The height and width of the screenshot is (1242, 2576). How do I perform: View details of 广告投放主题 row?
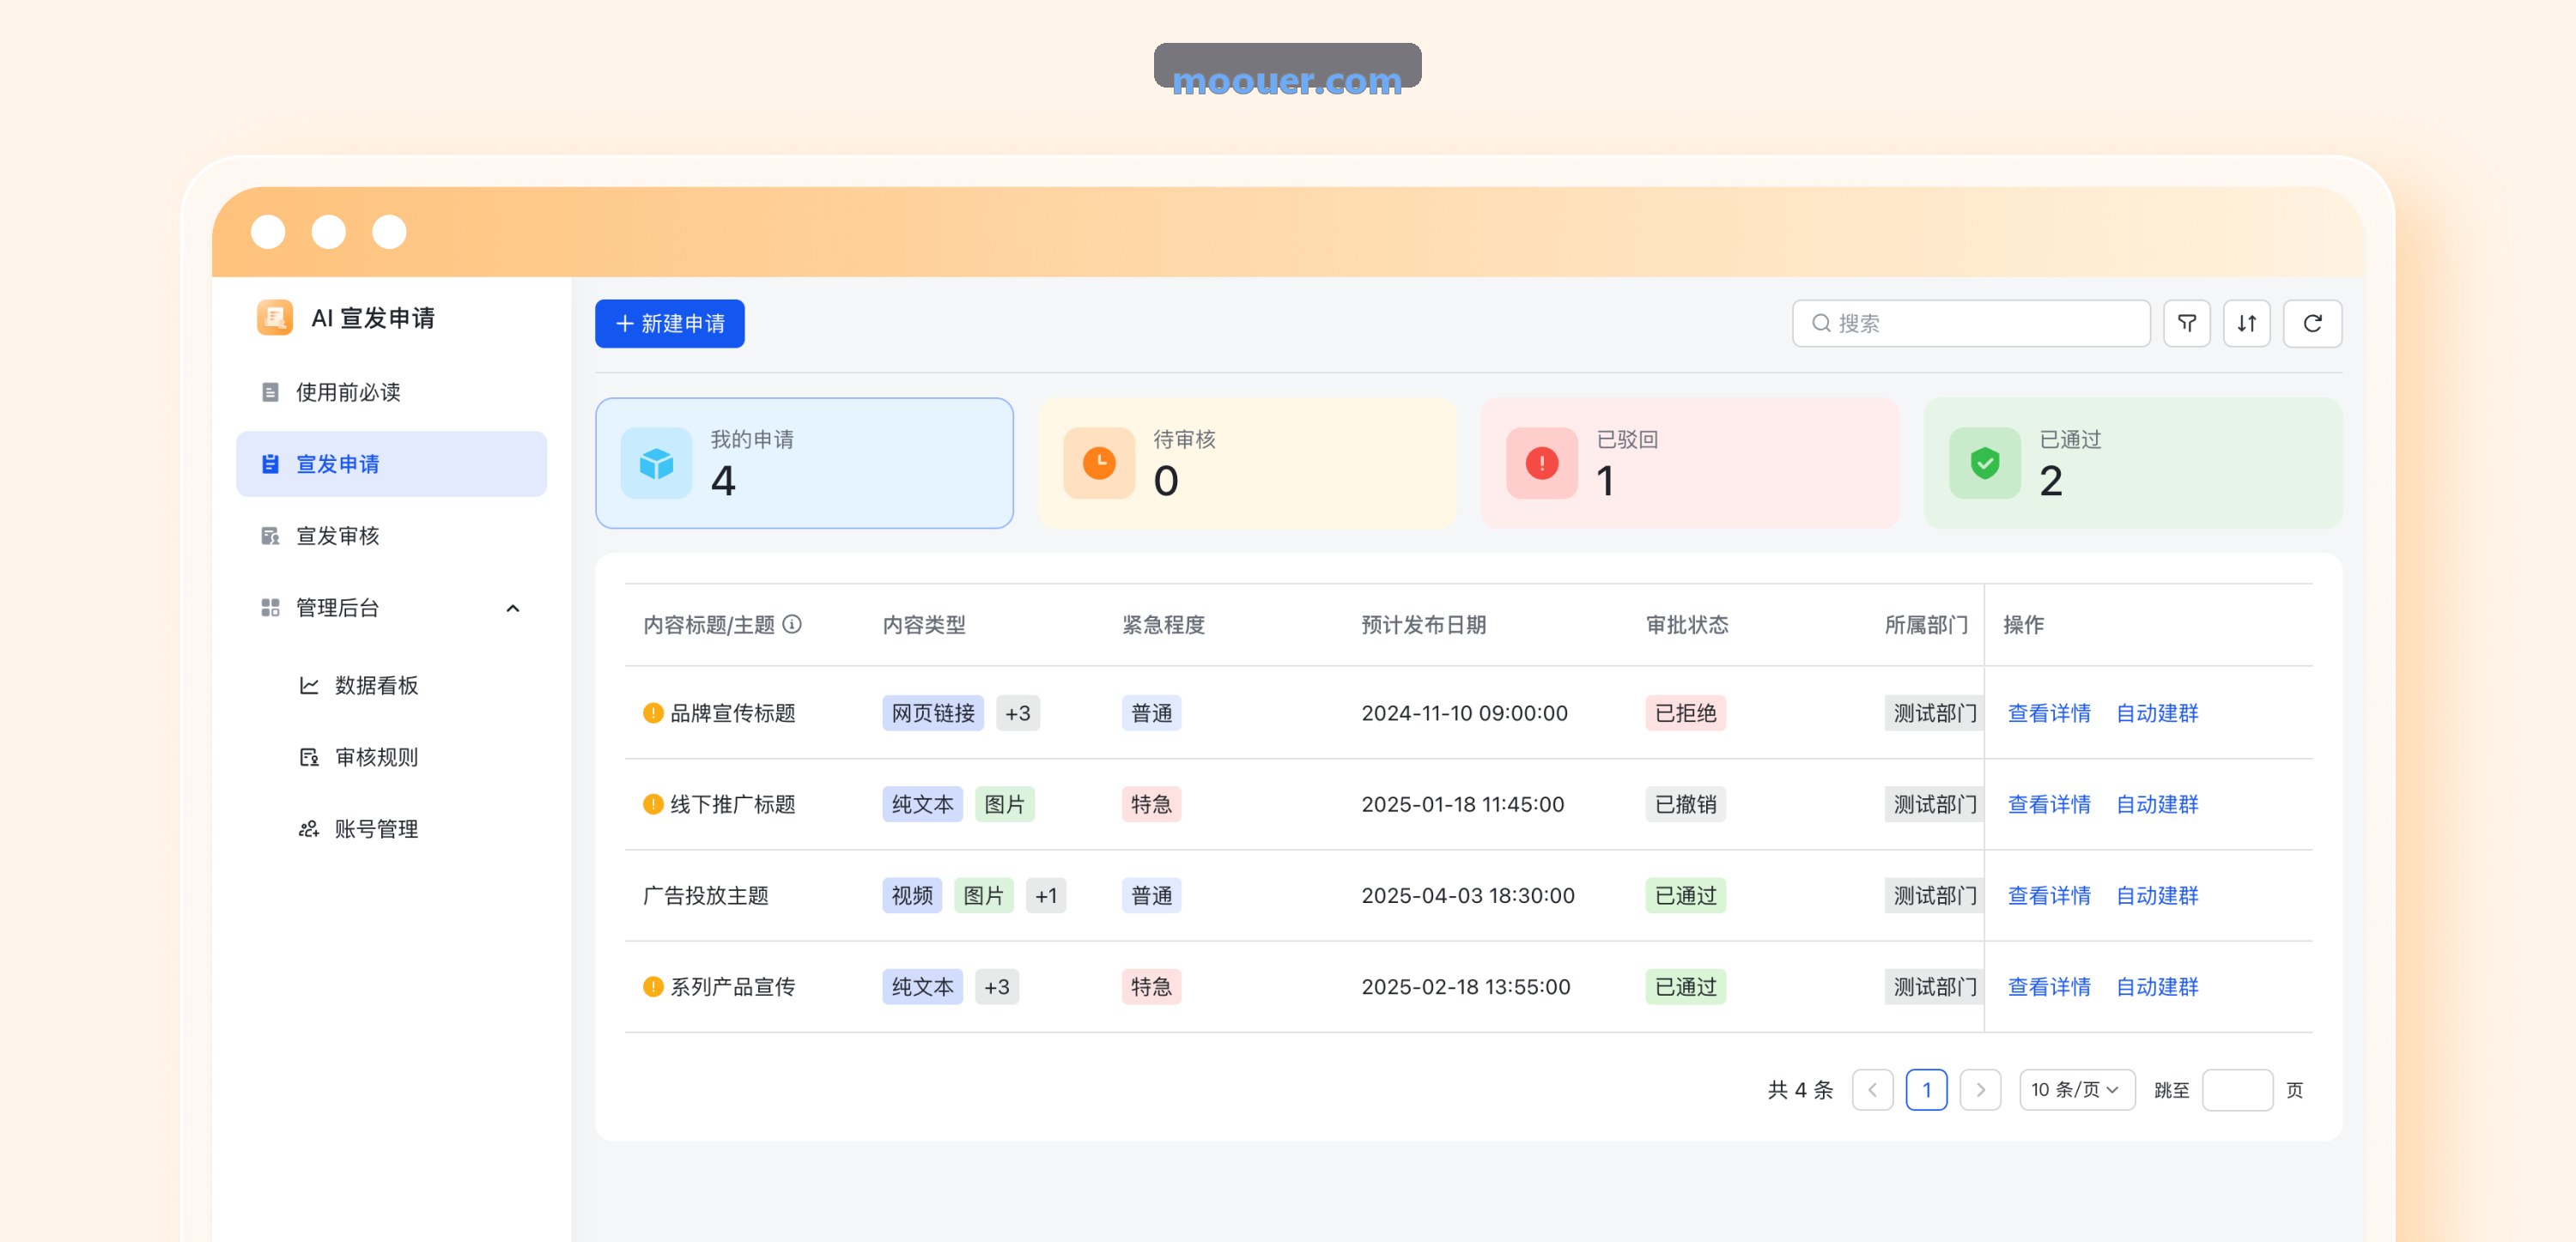[x=2048, y=895]
